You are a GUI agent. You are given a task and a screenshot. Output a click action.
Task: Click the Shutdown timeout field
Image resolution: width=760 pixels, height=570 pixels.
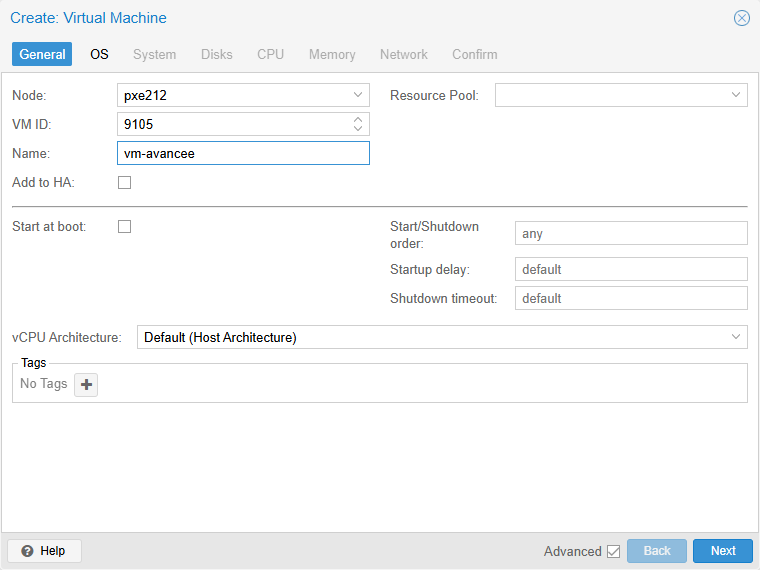click(x=631, y=298)
